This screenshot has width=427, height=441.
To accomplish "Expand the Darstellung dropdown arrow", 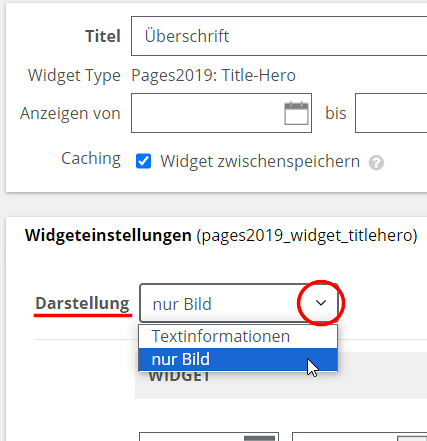I will point(321,303).
